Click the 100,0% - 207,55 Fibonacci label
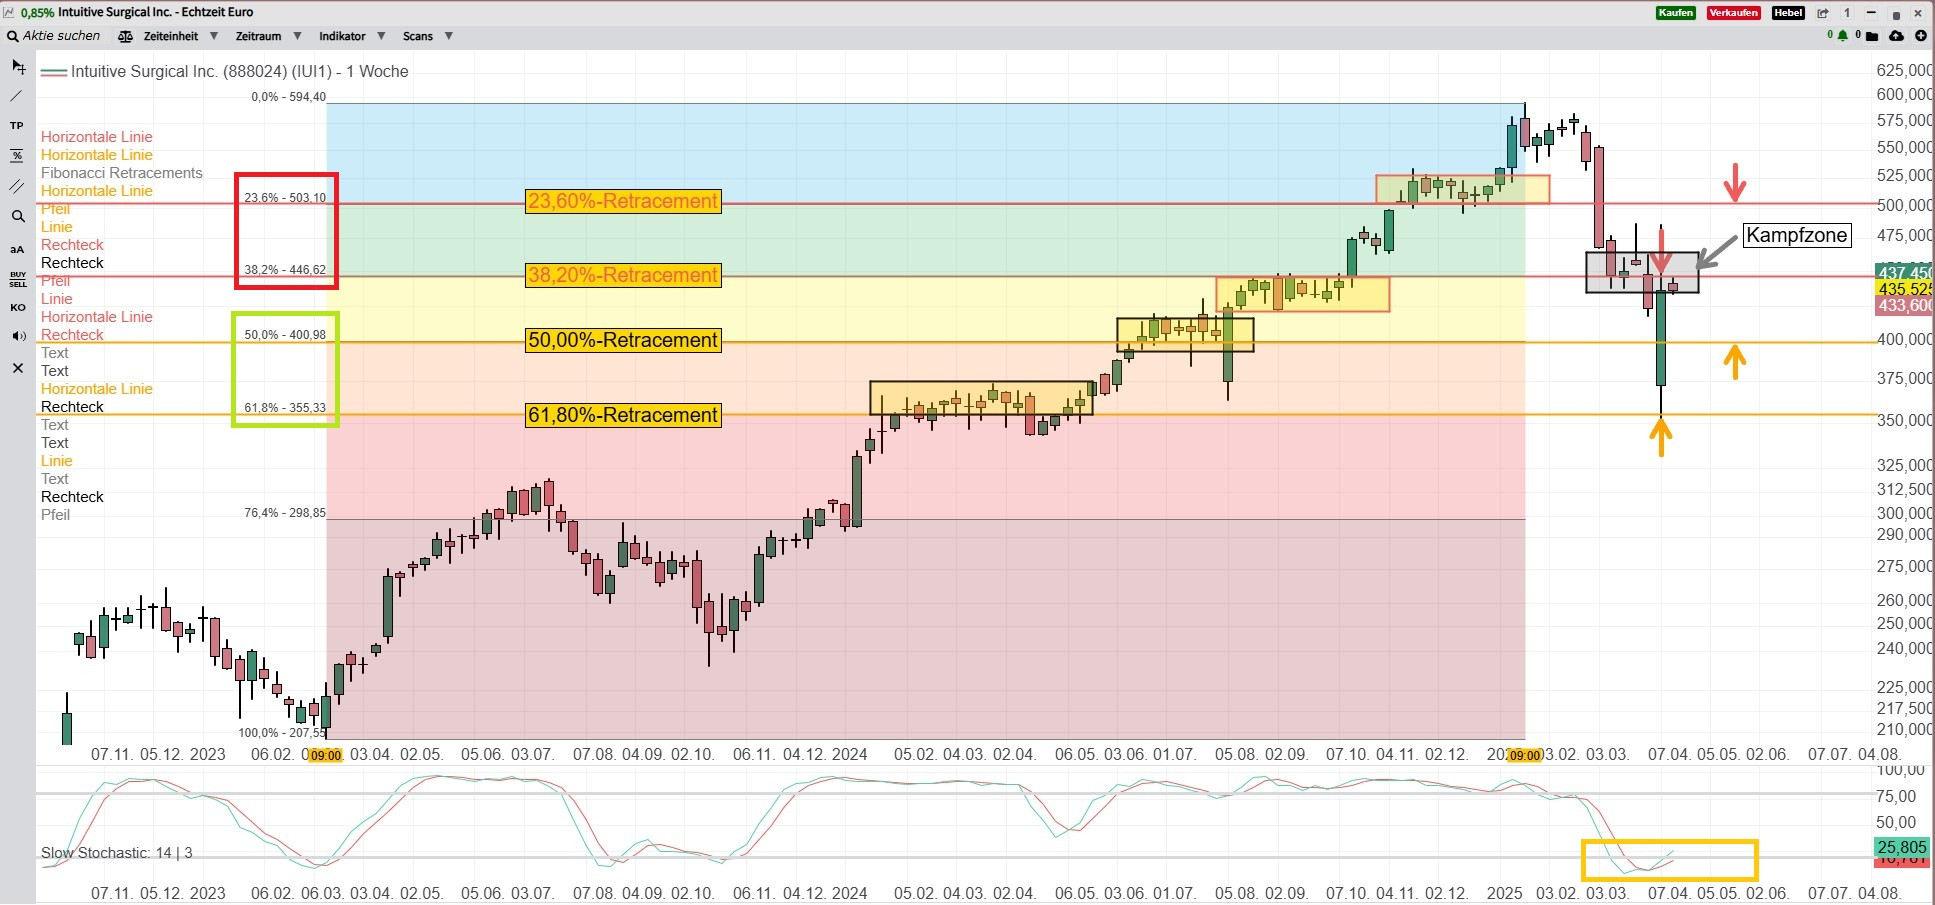 click(x=282, y=733)
